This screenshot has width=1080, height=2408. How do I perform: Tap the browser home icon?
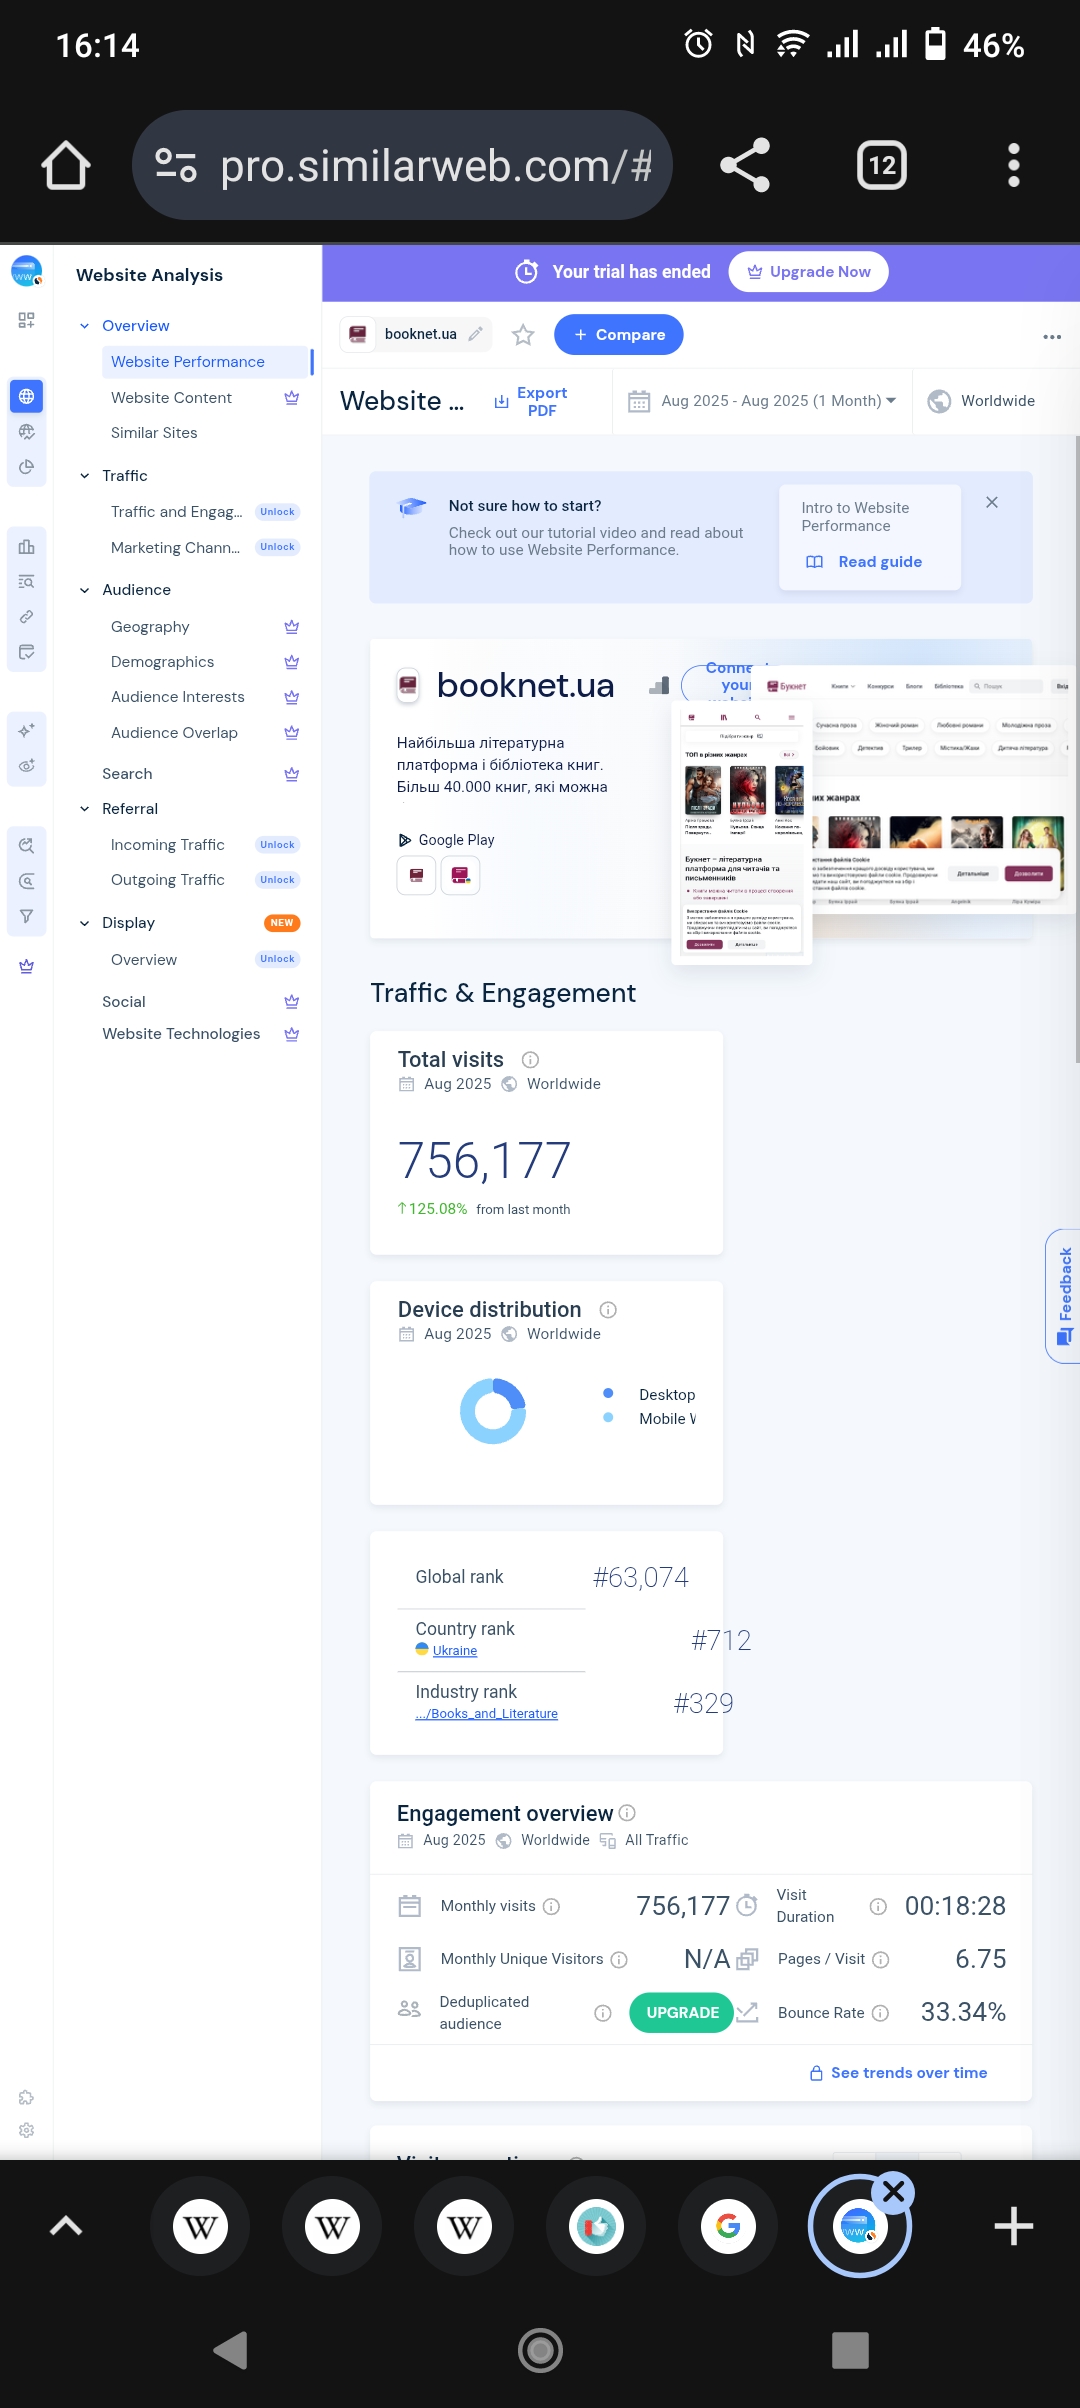(66, 165)
